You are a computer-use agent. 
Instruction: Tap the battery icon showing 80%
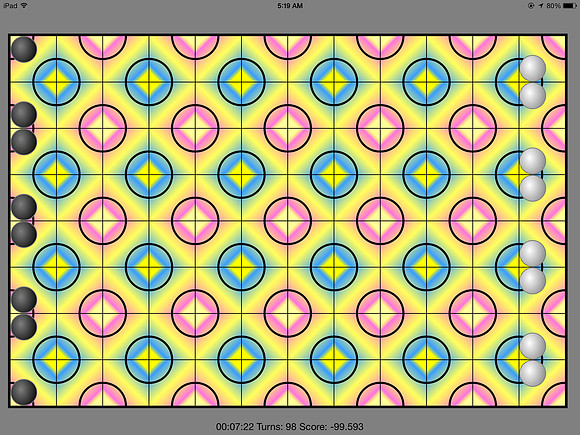[570, 6]
